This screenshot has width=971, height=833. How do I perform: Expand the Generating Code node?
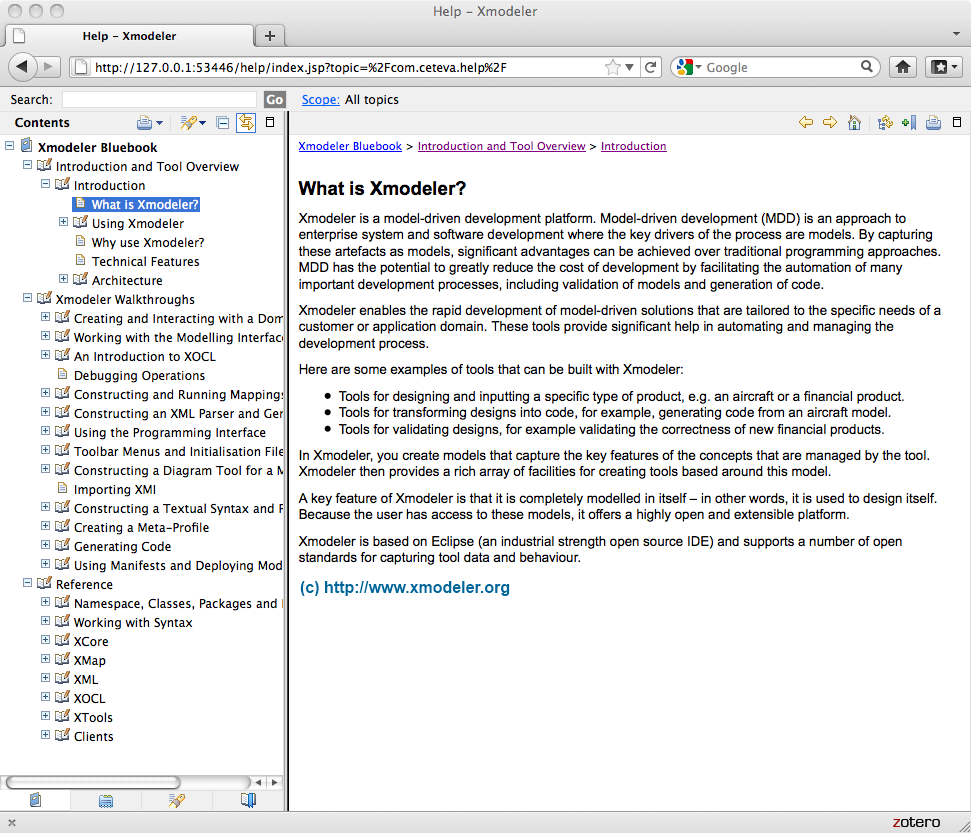point(45,545)
